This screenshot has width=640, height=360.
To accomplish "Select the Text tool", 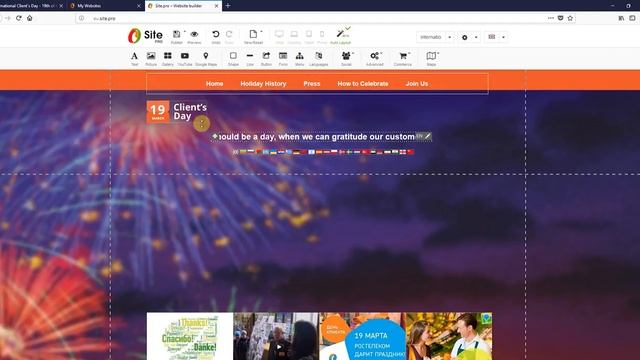I will tap(134, 56).
